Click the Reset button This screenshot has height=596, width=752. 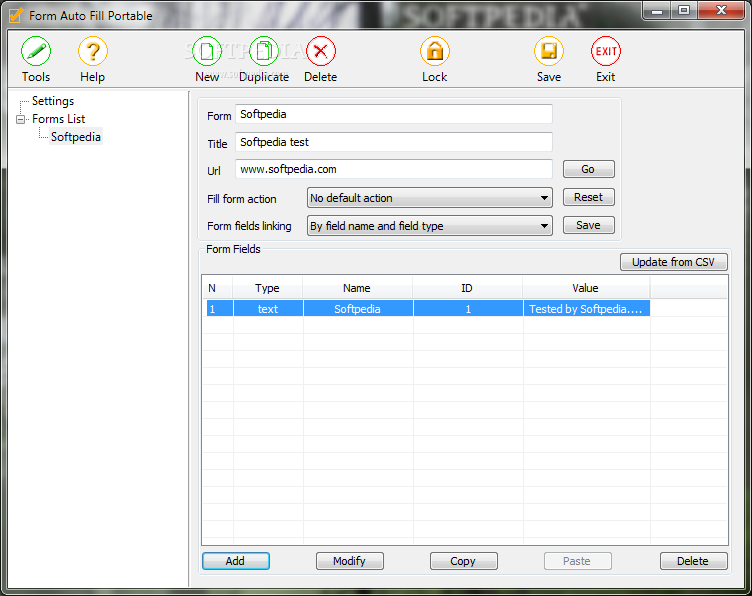588,197
